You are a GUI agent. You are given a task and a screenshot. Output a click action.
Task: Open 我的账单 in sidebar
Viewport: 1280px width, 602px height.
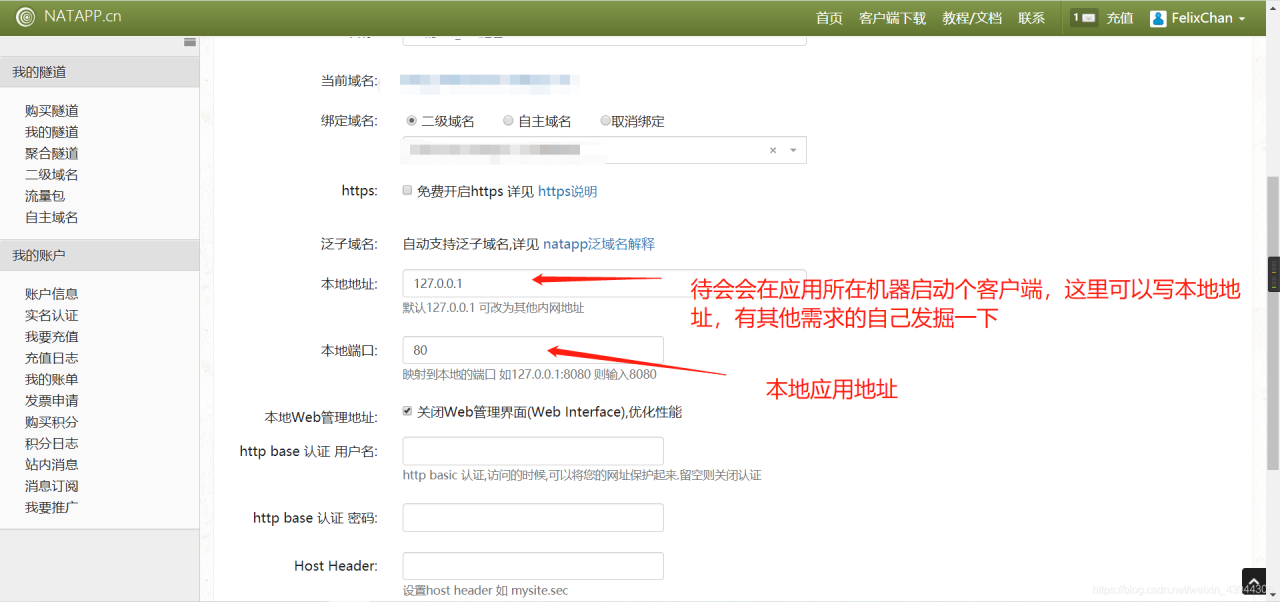(52, 379)
